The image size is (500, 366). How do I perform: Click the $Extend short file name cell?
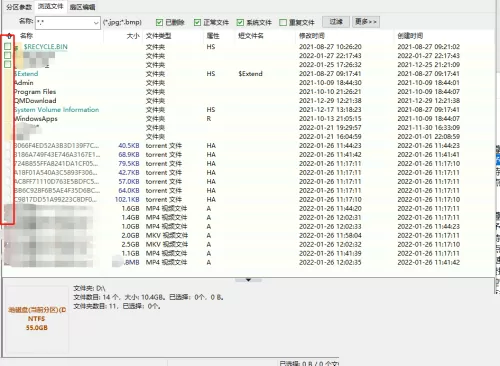click(250, 74)
